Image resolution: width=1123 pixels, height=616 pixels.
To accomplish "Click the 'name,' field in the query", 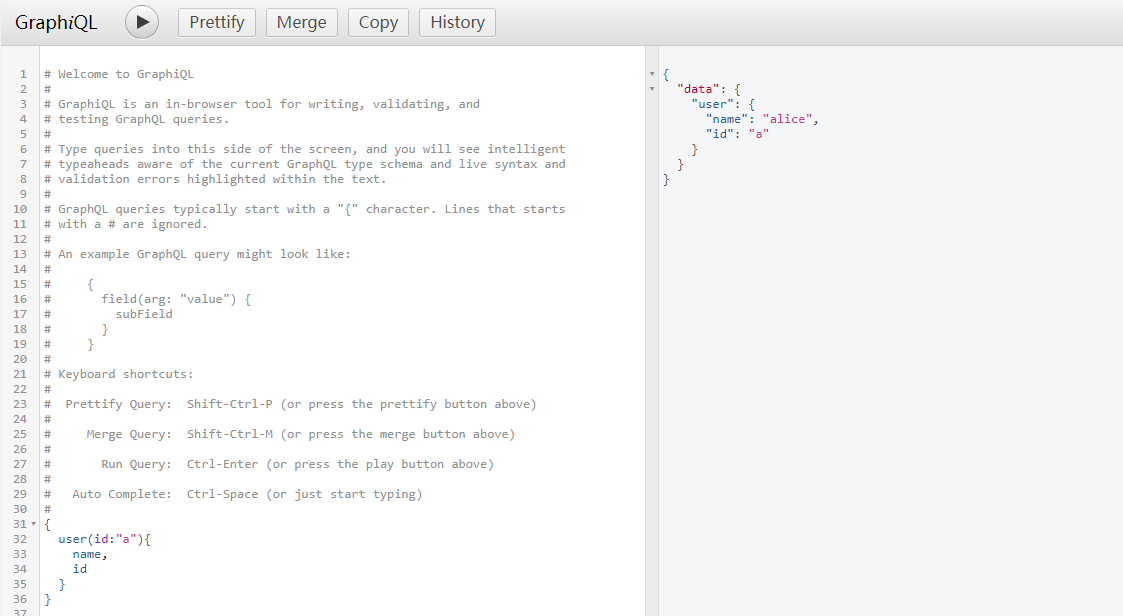I will (90, 554).
